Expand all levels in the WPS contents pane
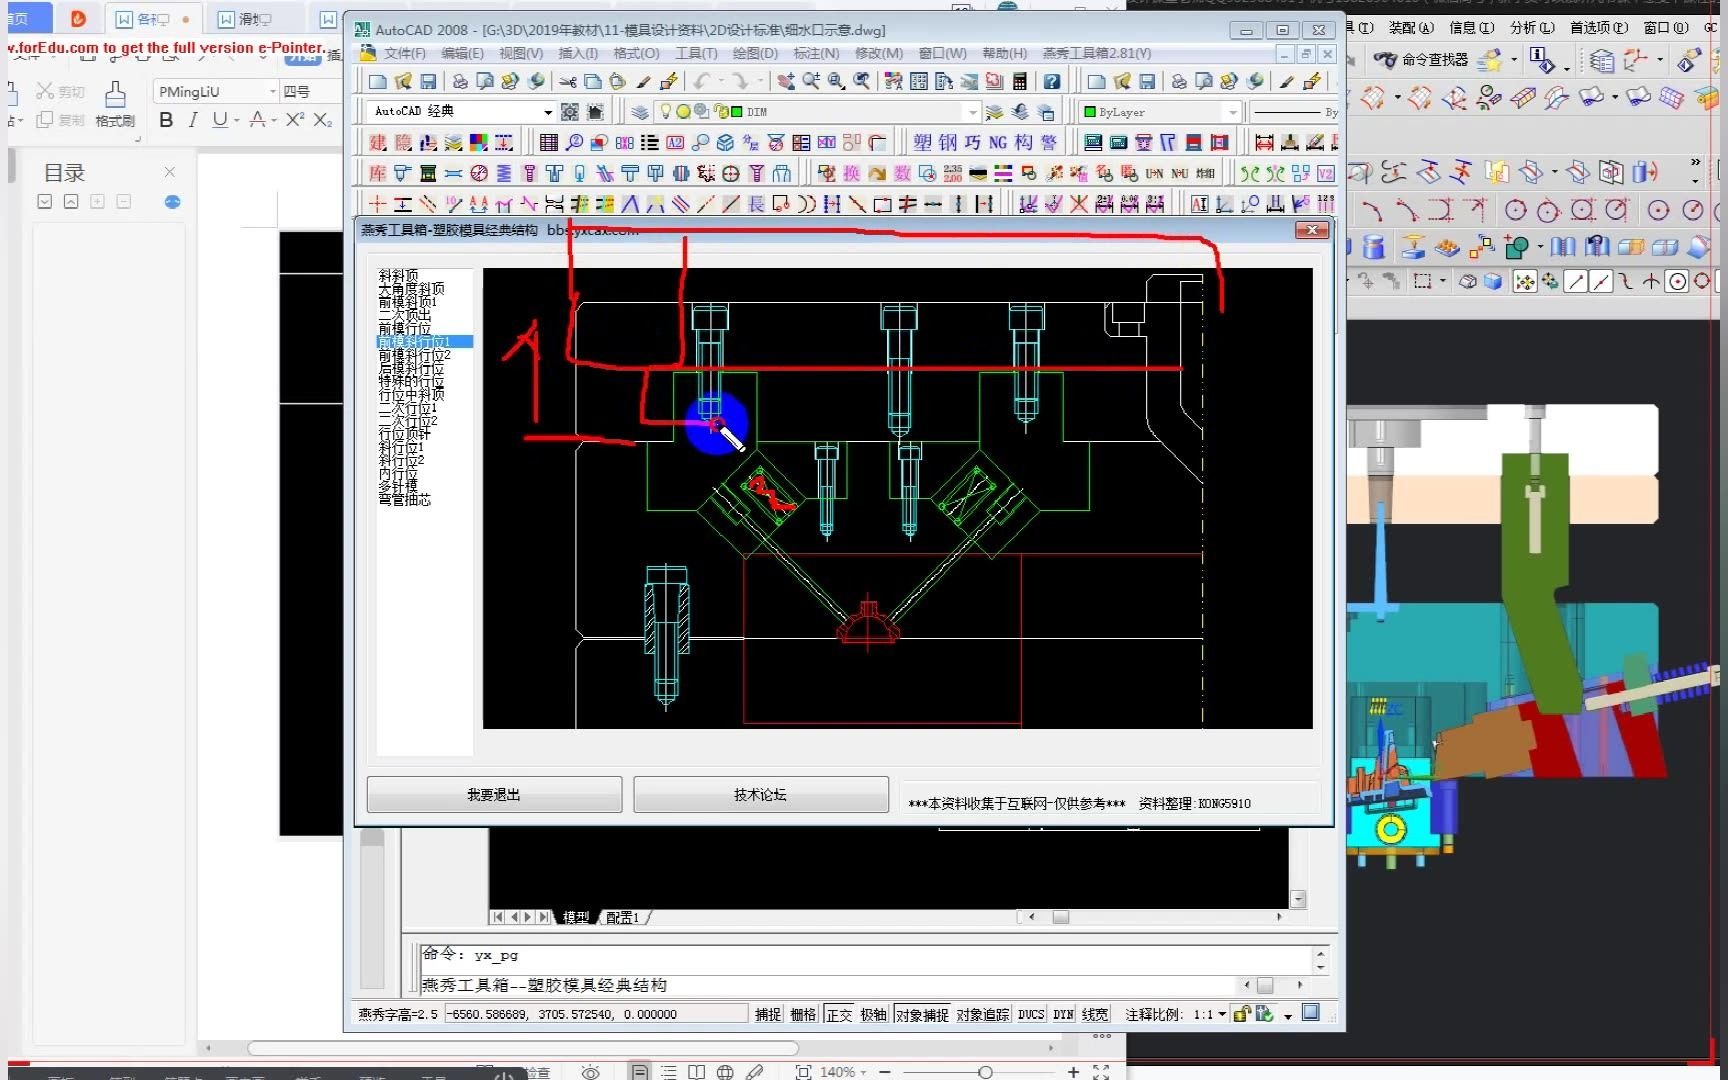The height and width of the screenshot is (1080, 1728). point(44,202)
